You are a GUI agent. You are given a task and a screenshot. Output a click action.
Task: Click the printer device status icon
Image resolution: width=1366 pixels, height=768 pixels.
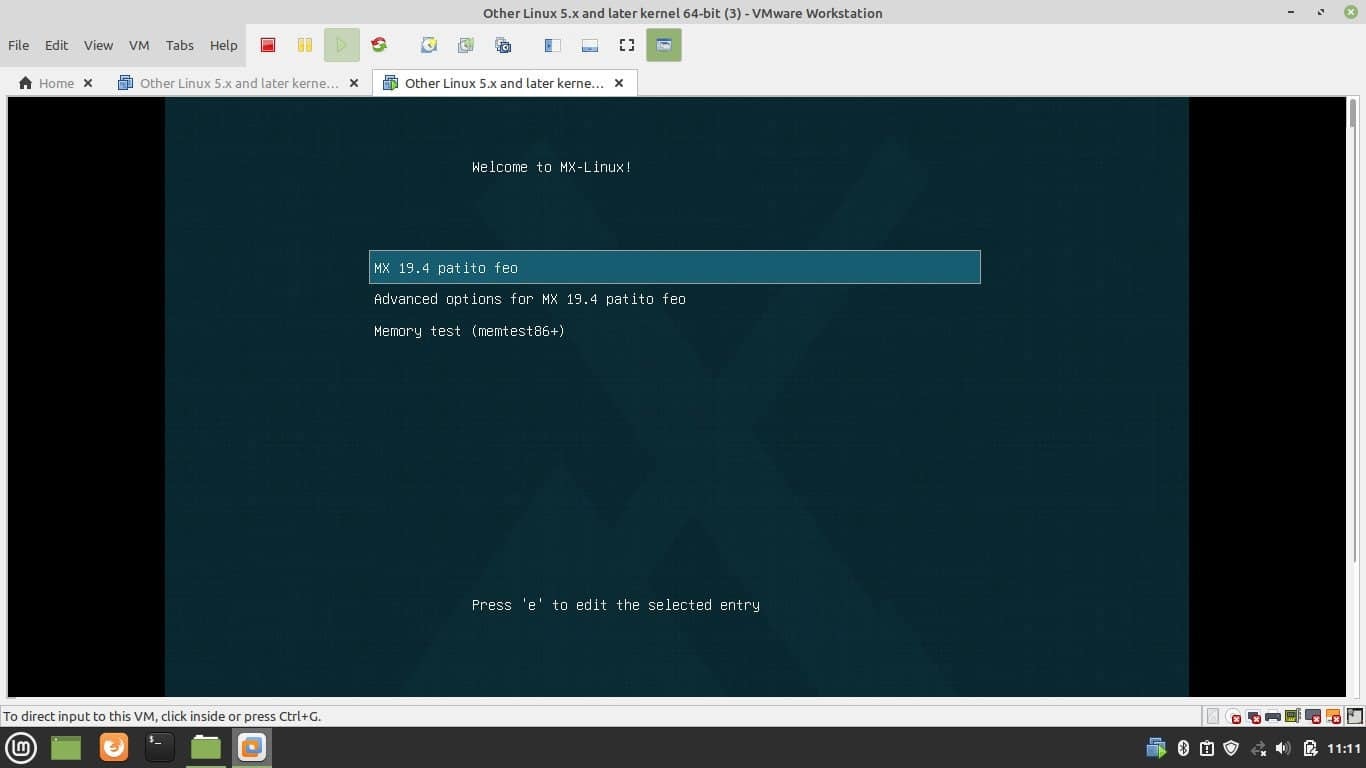coord(1273,716)
